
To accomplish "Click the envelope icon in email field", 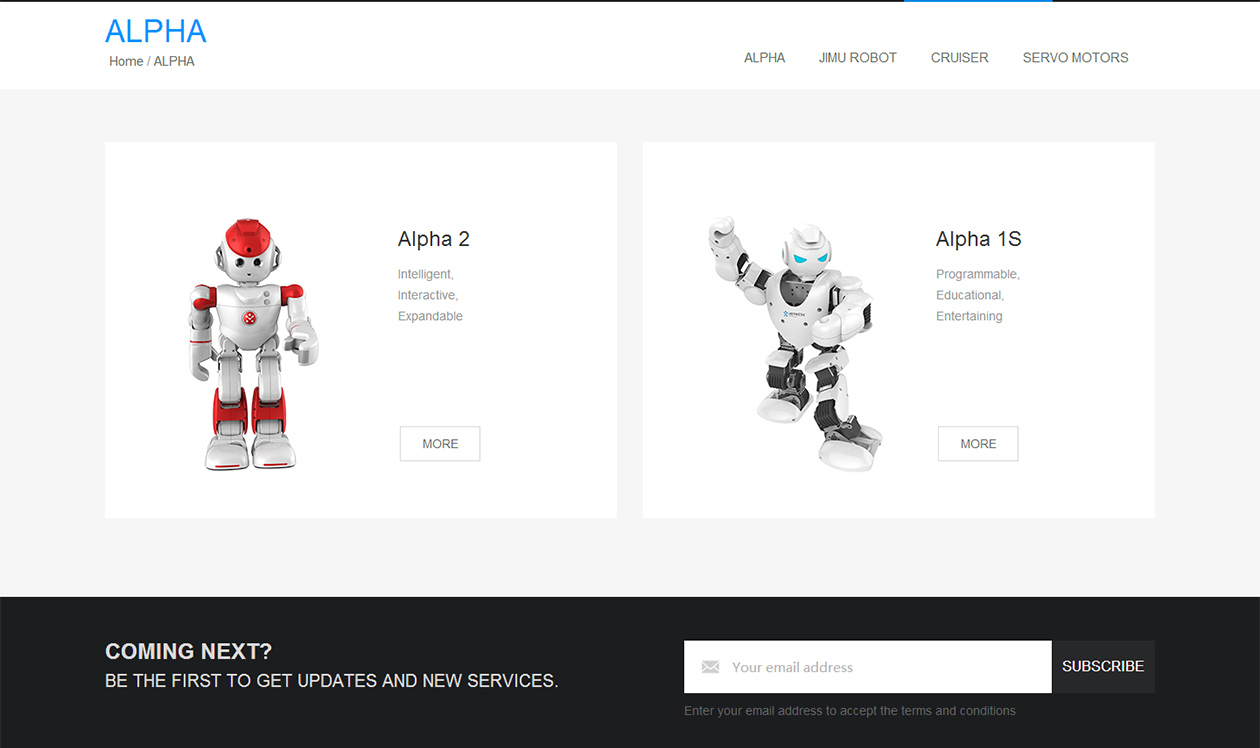I will [710, 667].
